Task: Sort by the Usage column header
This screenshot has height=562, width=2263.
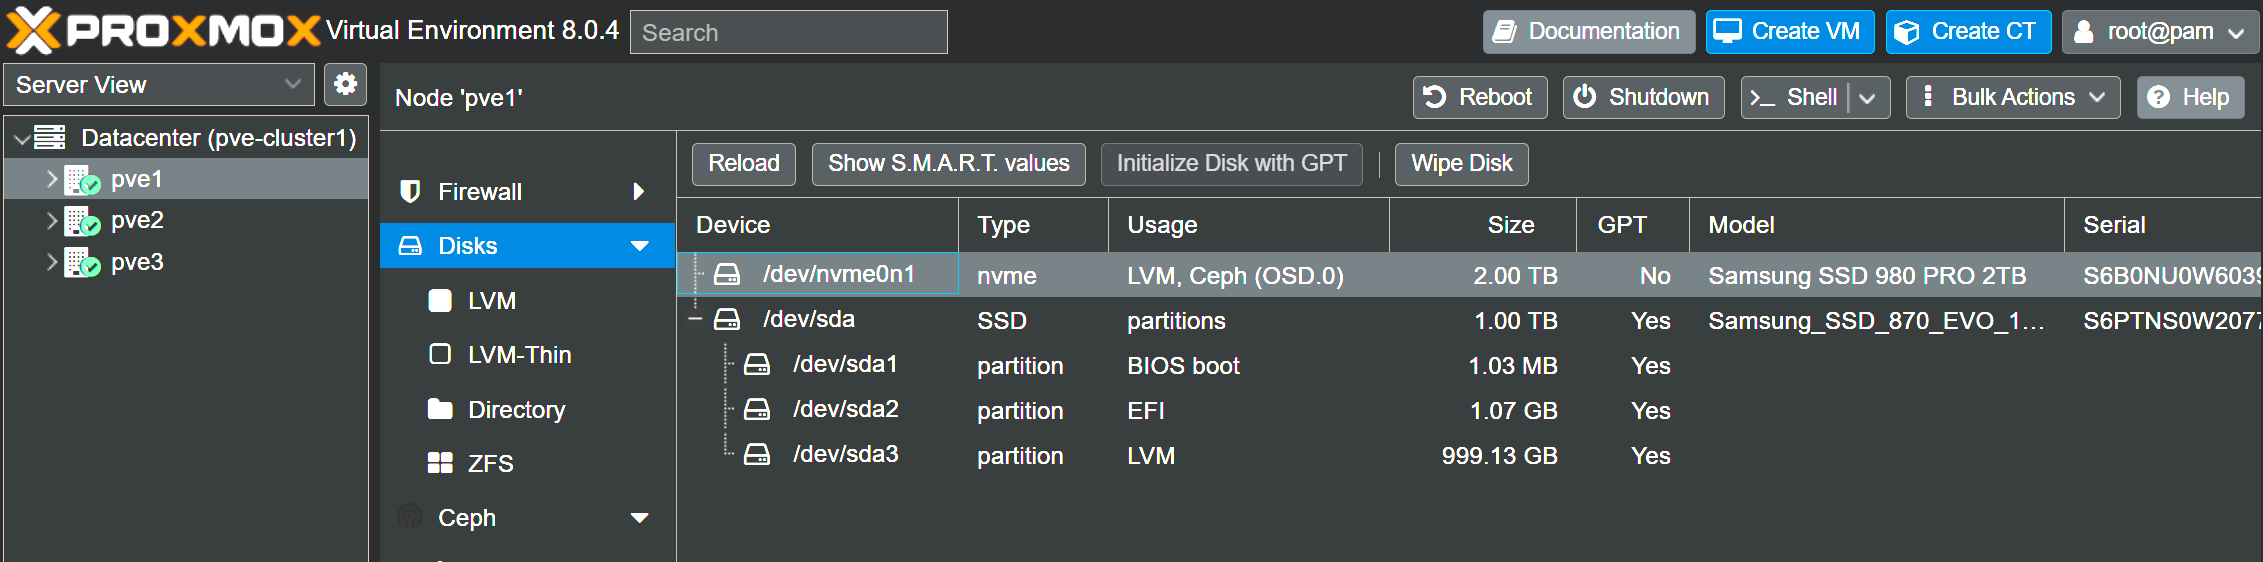Action: 1249,225
